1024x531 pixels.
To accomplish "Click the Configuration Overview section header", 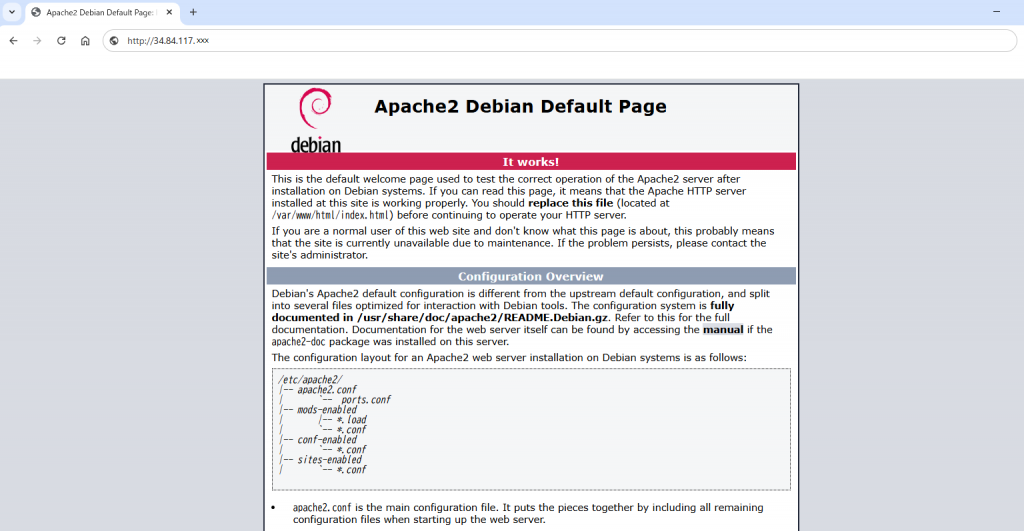I will point(531,276).
